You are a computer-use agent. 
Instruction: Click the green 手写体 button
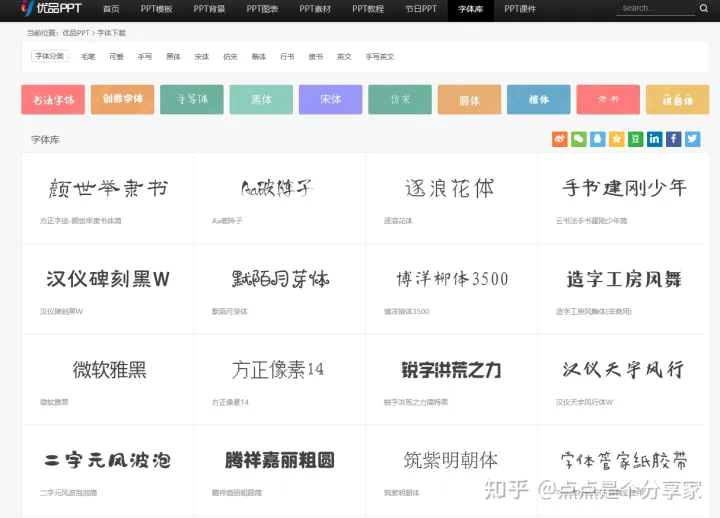point(192,99)
